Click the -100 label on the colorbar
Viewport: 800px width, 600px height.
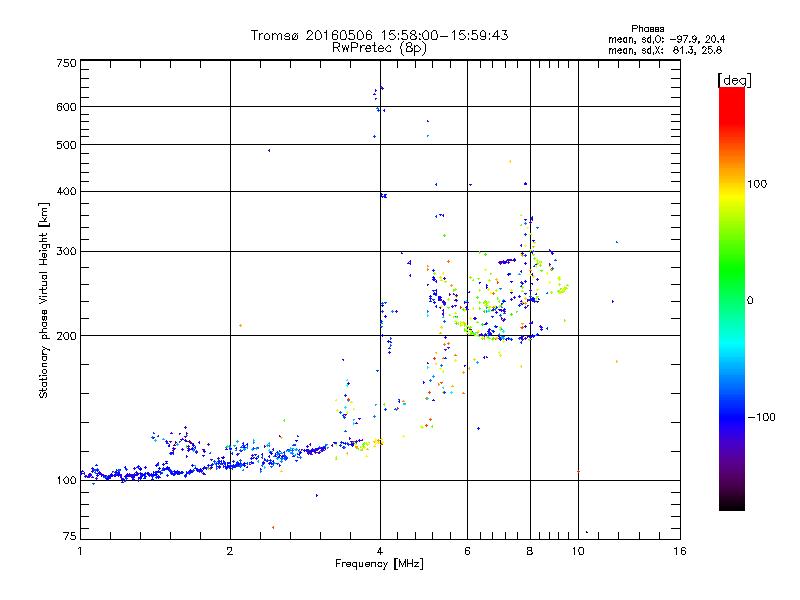762,417
